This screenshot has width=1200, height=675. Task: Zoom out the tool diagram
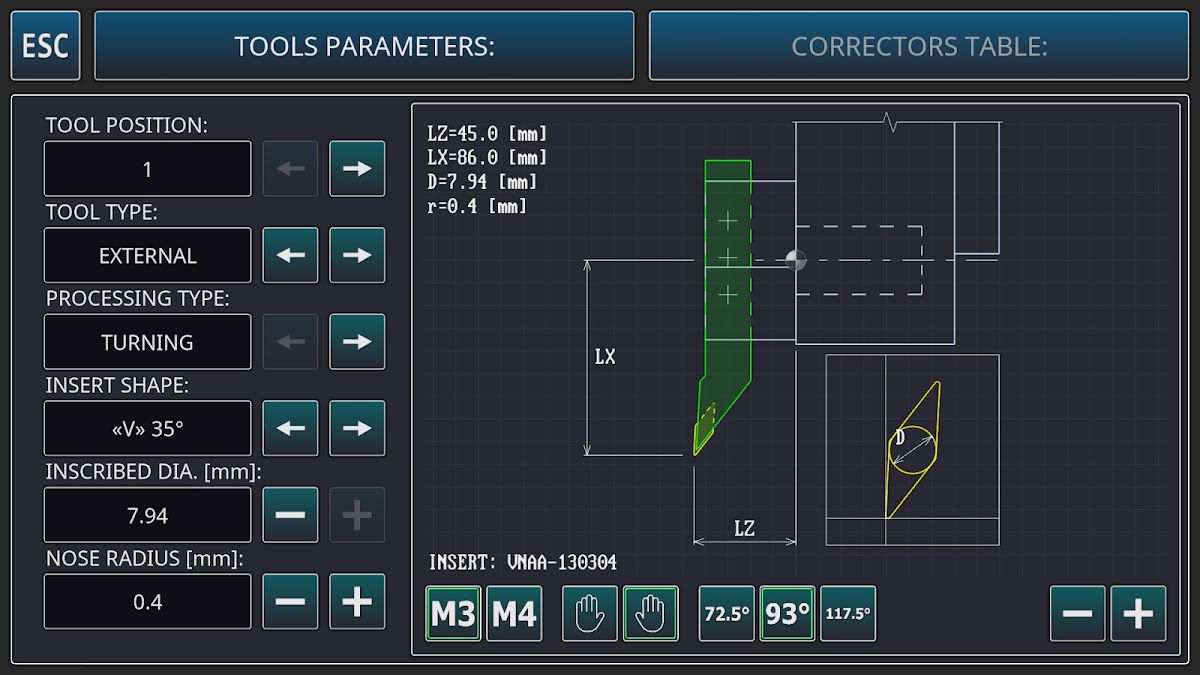click(x=1077, y=614)
